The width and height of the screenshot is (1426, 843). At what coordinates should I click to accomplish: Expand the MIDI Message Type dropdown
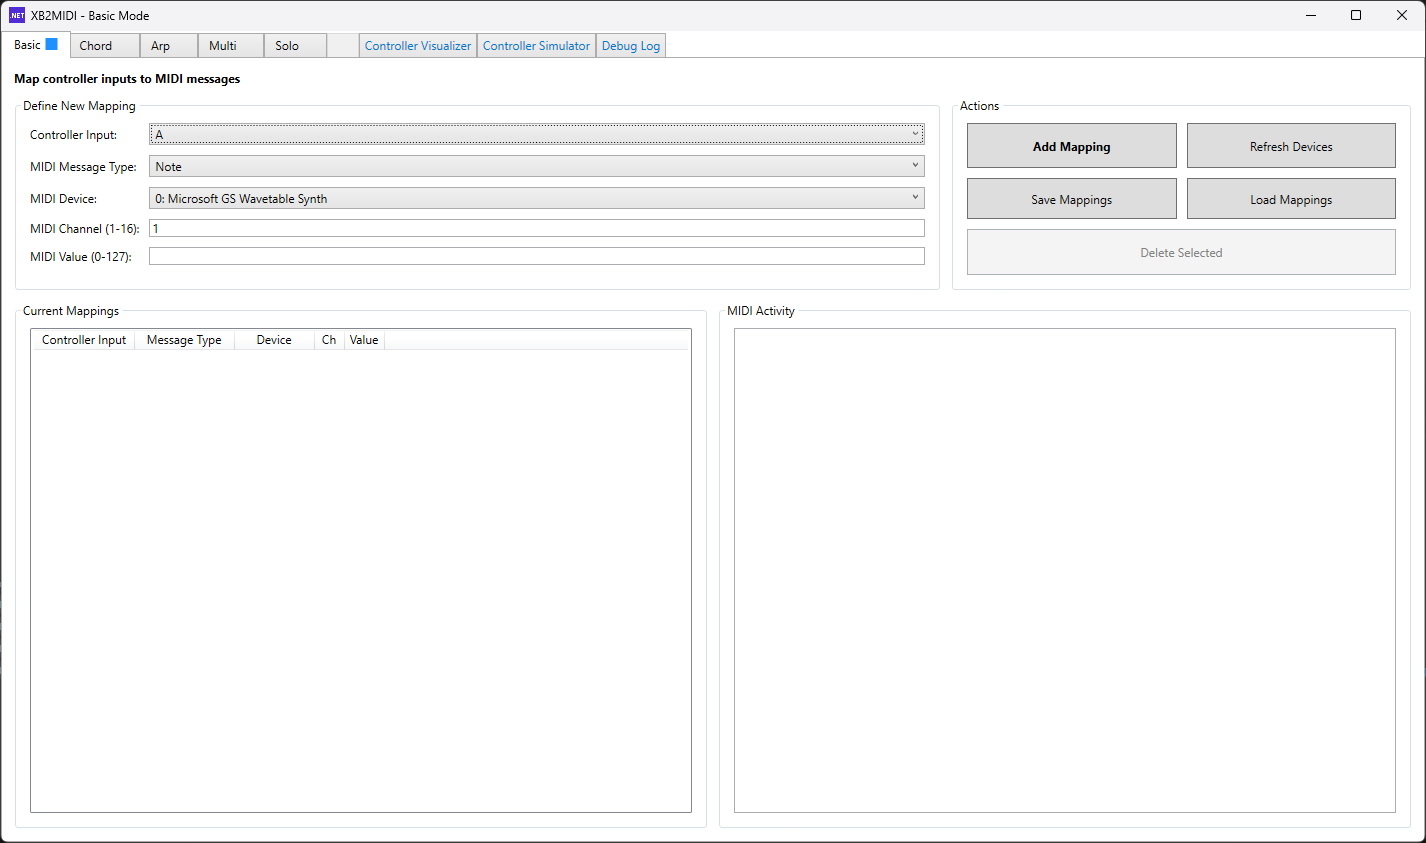coord(536,166)
